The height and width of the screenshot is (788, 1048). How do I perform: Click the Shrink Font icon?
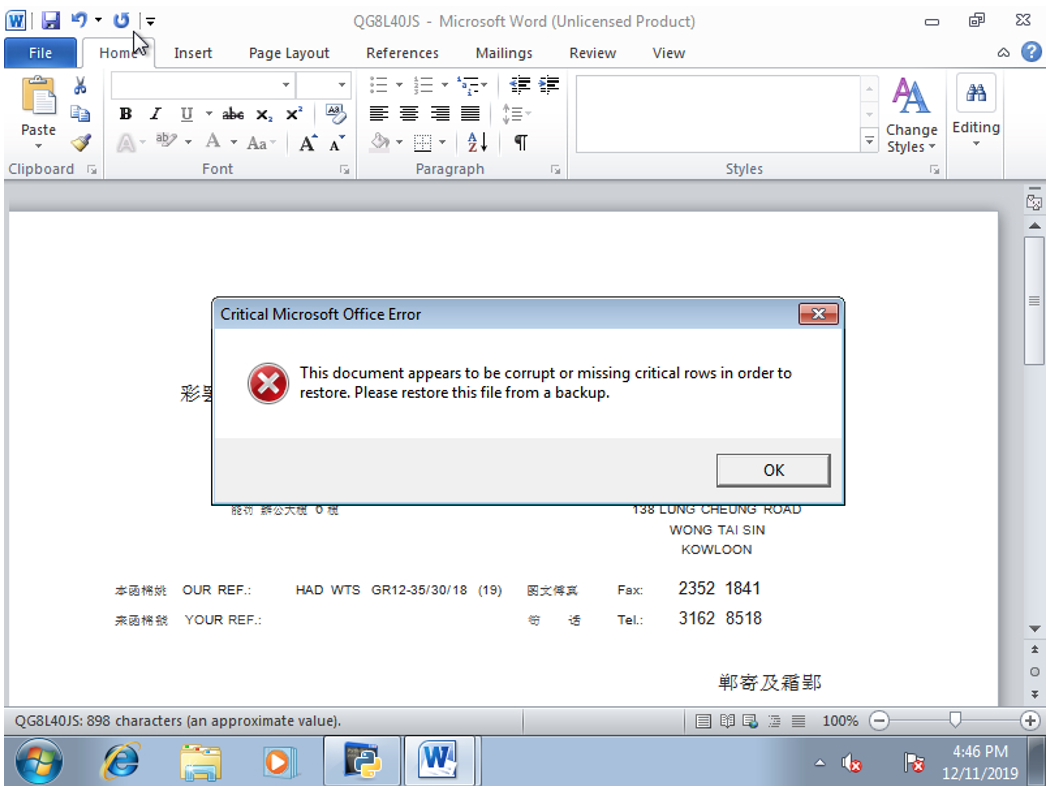point(337,143)
